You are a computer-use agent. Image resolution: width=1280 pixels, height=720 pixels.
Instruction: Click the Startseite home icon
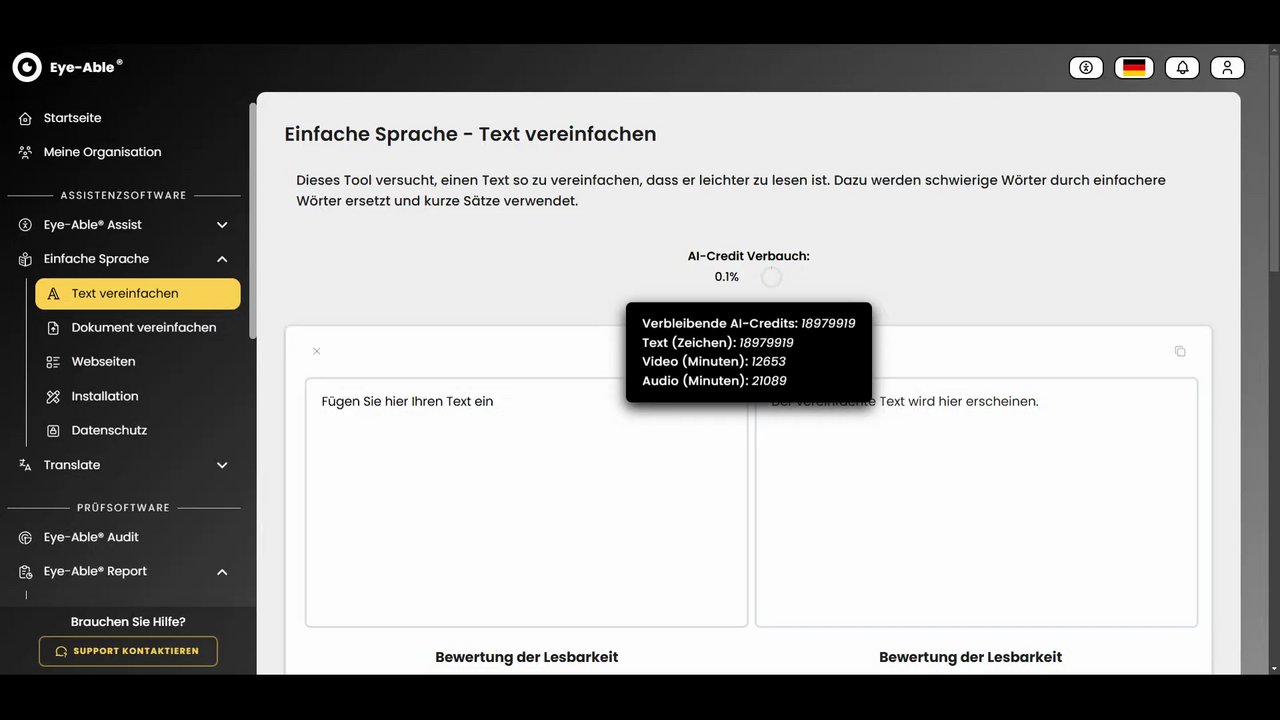pos(26,118)
